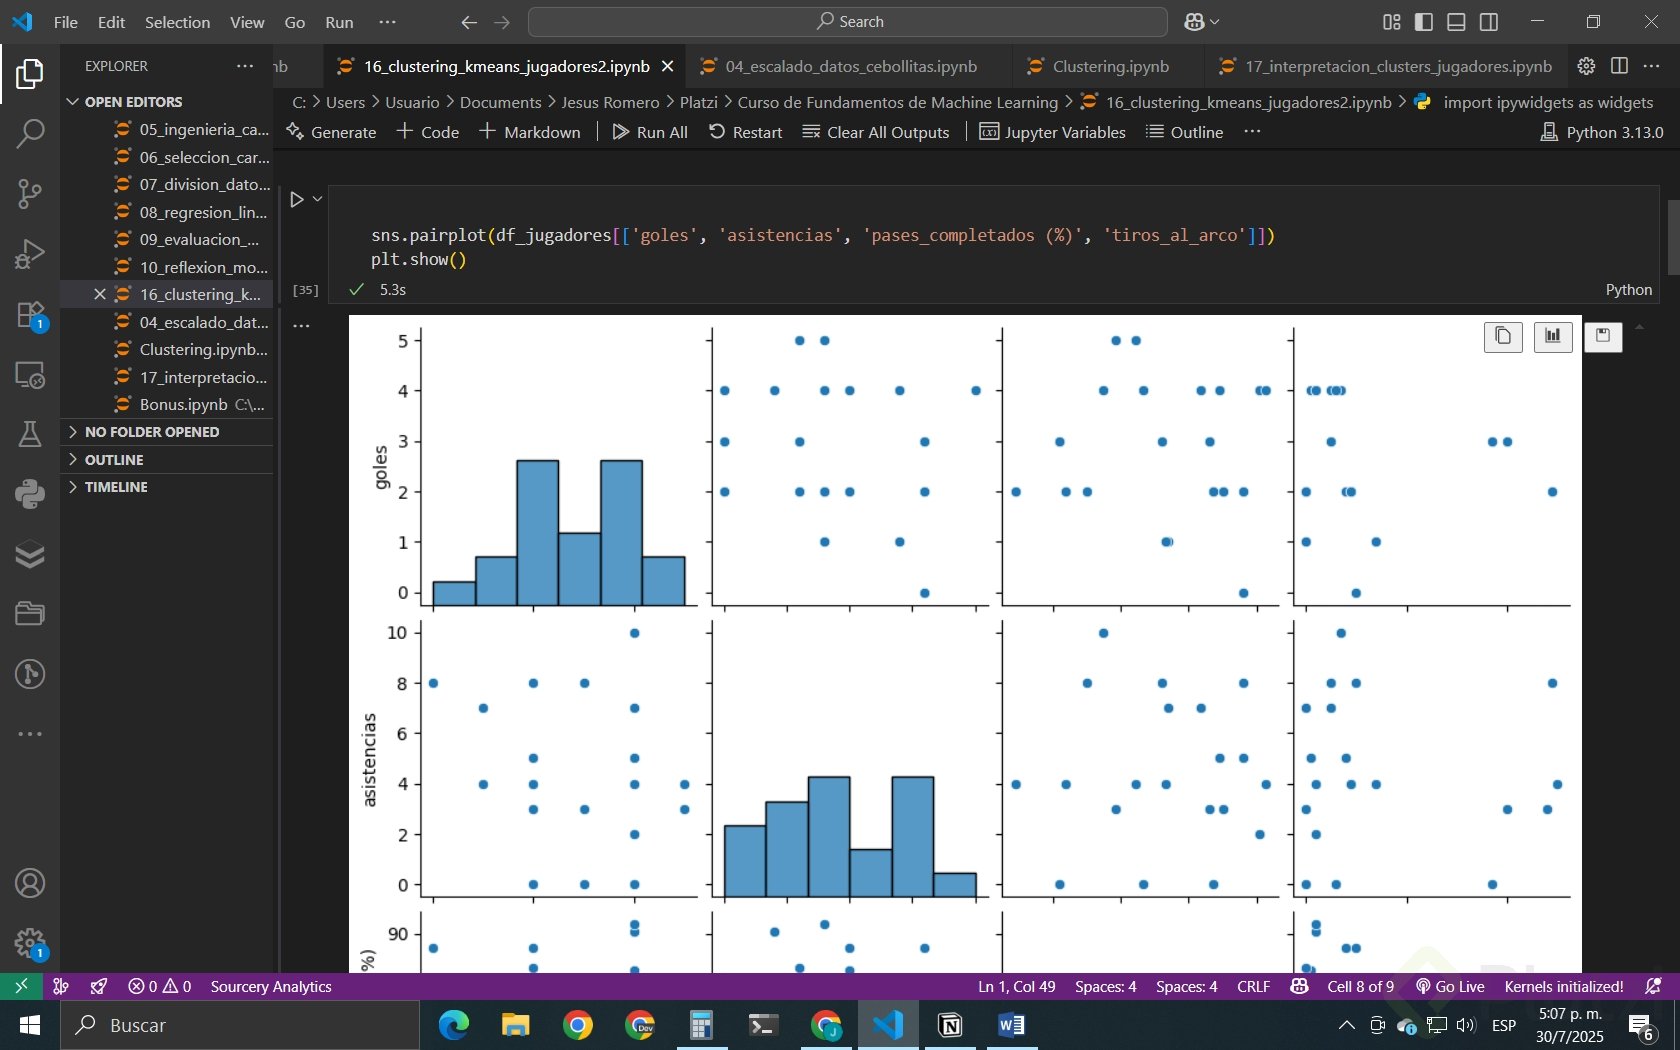Screen dimensions: 1680x1050
Task: Open the Run and Debug view
Action: point(30,254)
